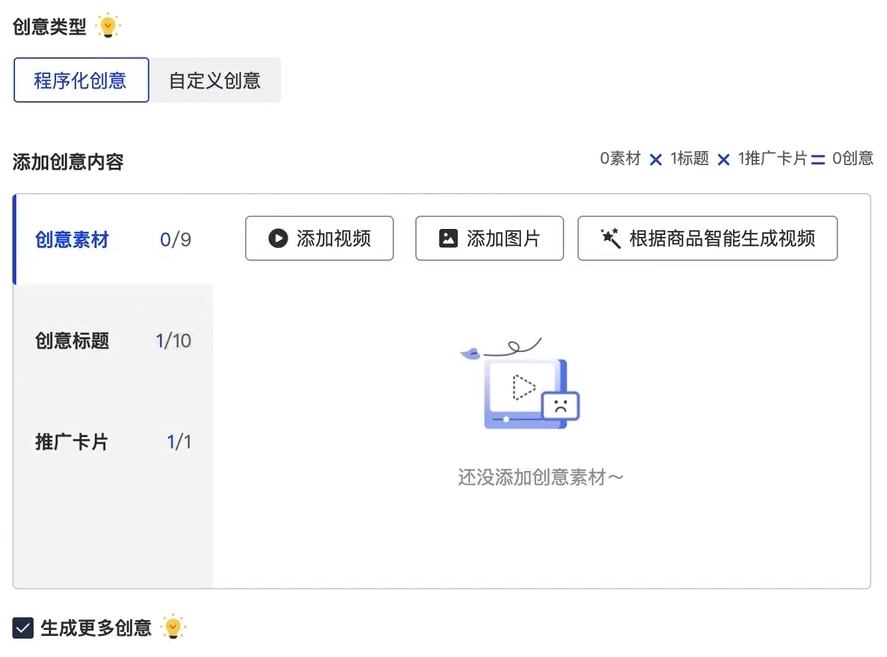This screenshot has width=887, height=657.
Task: Click the play icon in 添加视频
Action: (x=278, y=238)
